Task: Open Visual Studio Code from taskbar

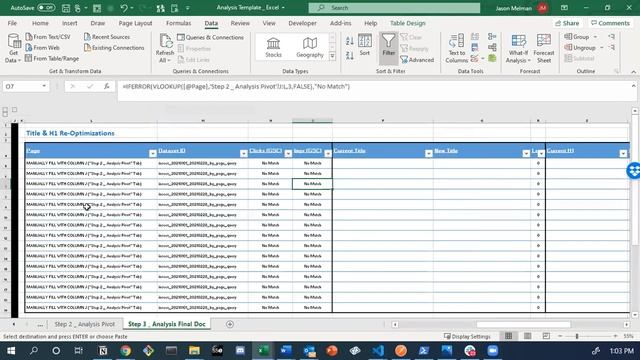Action: [x=378, y=351]
